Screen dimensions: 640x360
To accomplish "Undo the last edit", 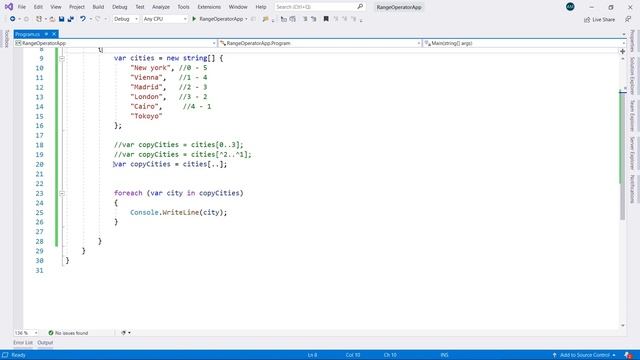I will pos(83,19).
